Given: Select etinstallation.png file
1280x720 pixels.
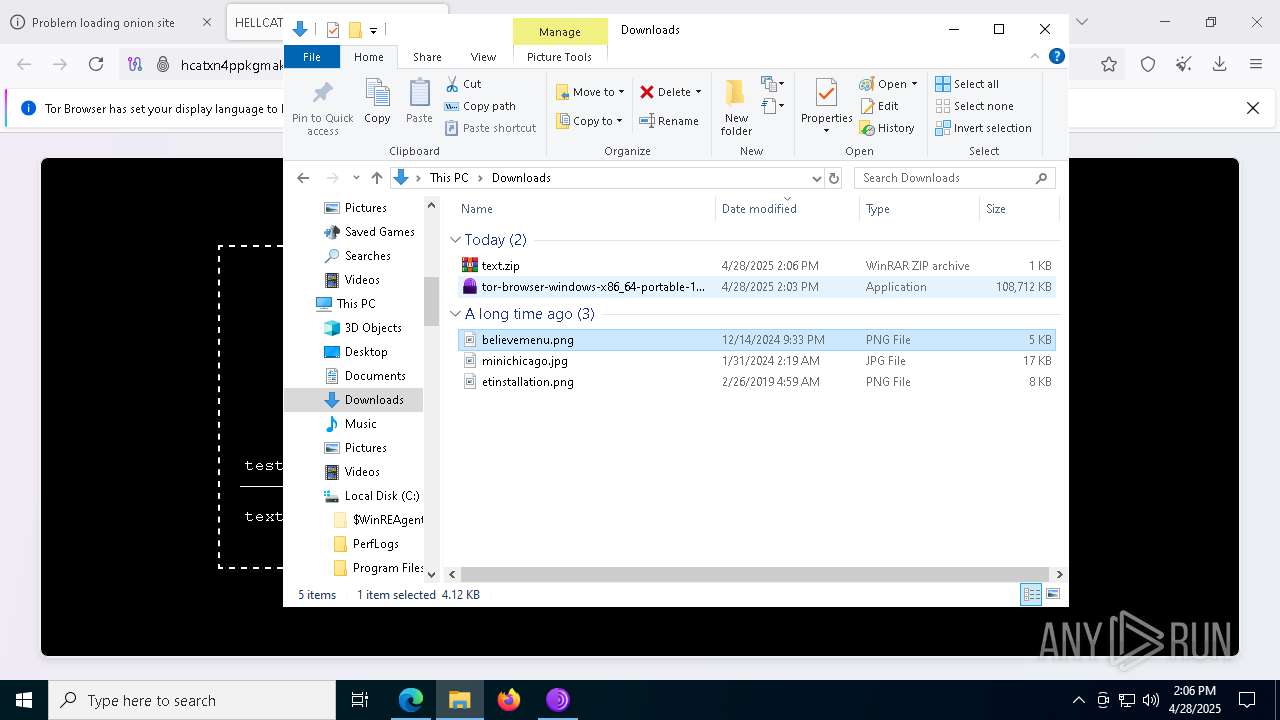Looking at the screenshot, I should (x=756, y=382).
